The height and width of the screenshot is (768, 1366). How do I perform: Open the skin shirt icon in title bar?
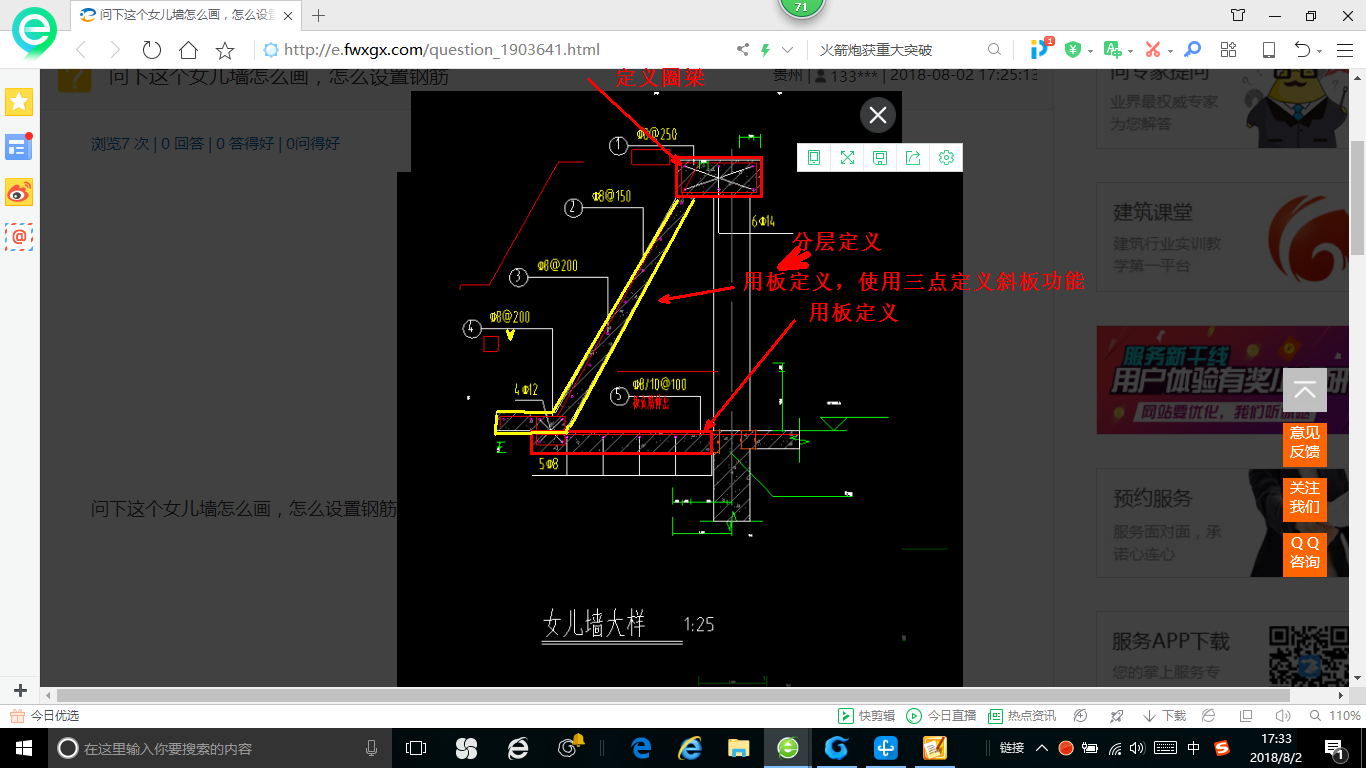click(x=1238, y=15)
